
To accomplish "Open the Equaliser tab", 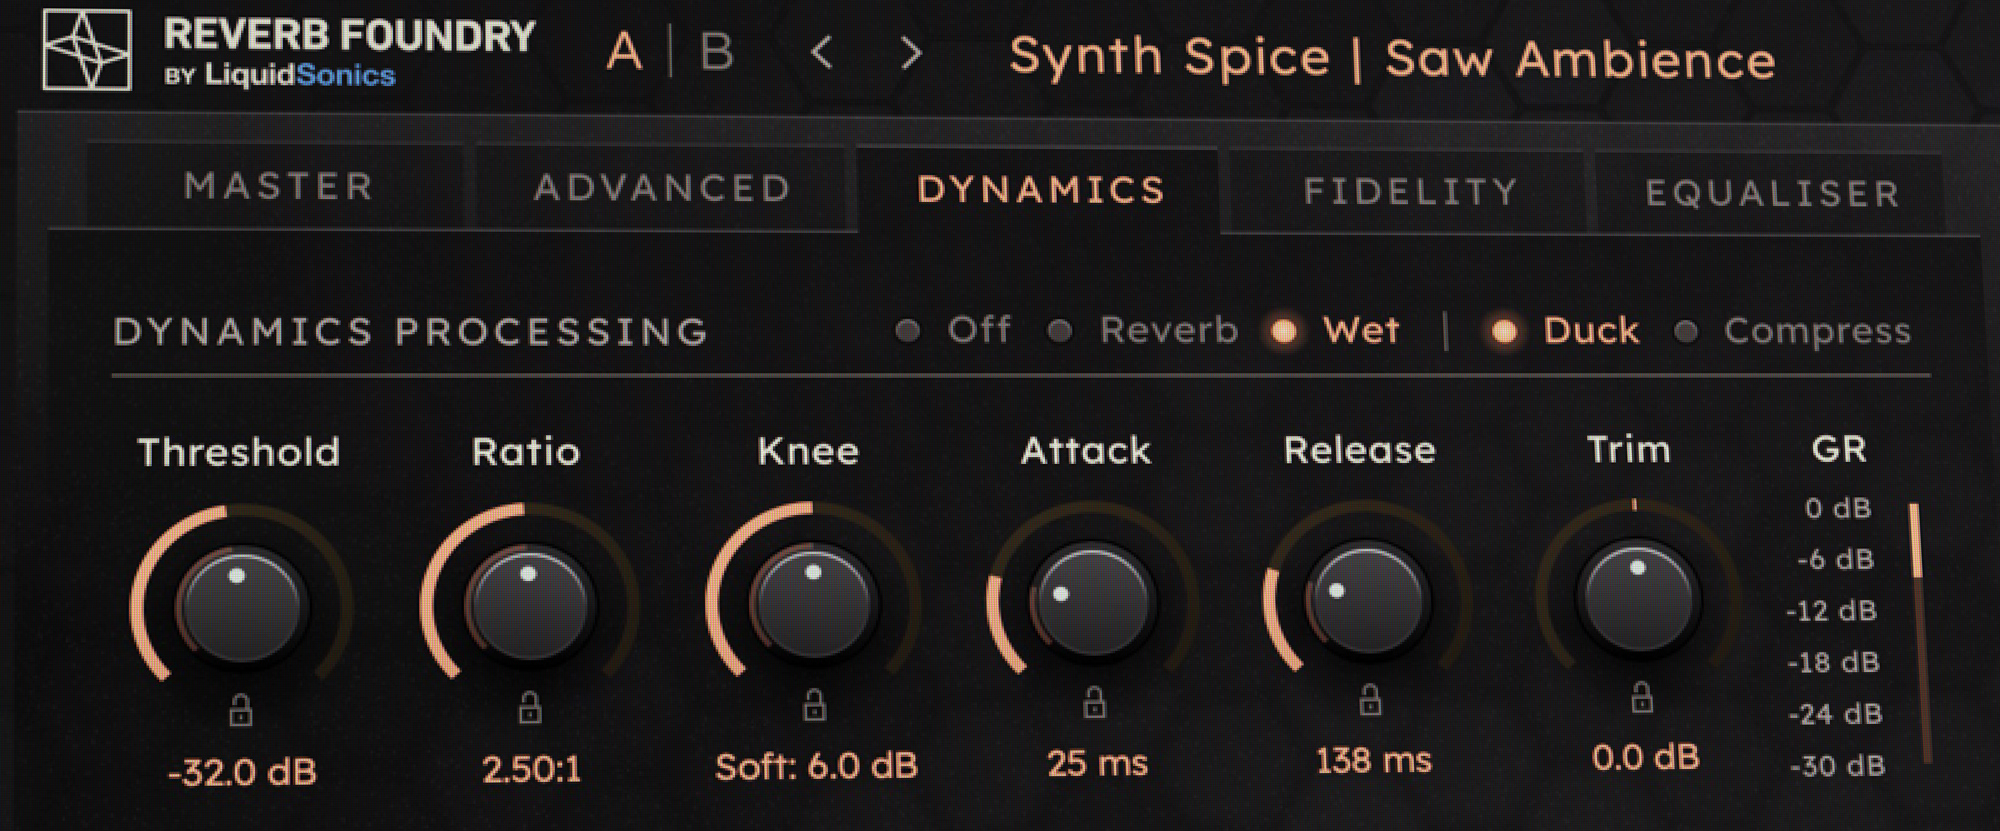I will [1772, 194].
